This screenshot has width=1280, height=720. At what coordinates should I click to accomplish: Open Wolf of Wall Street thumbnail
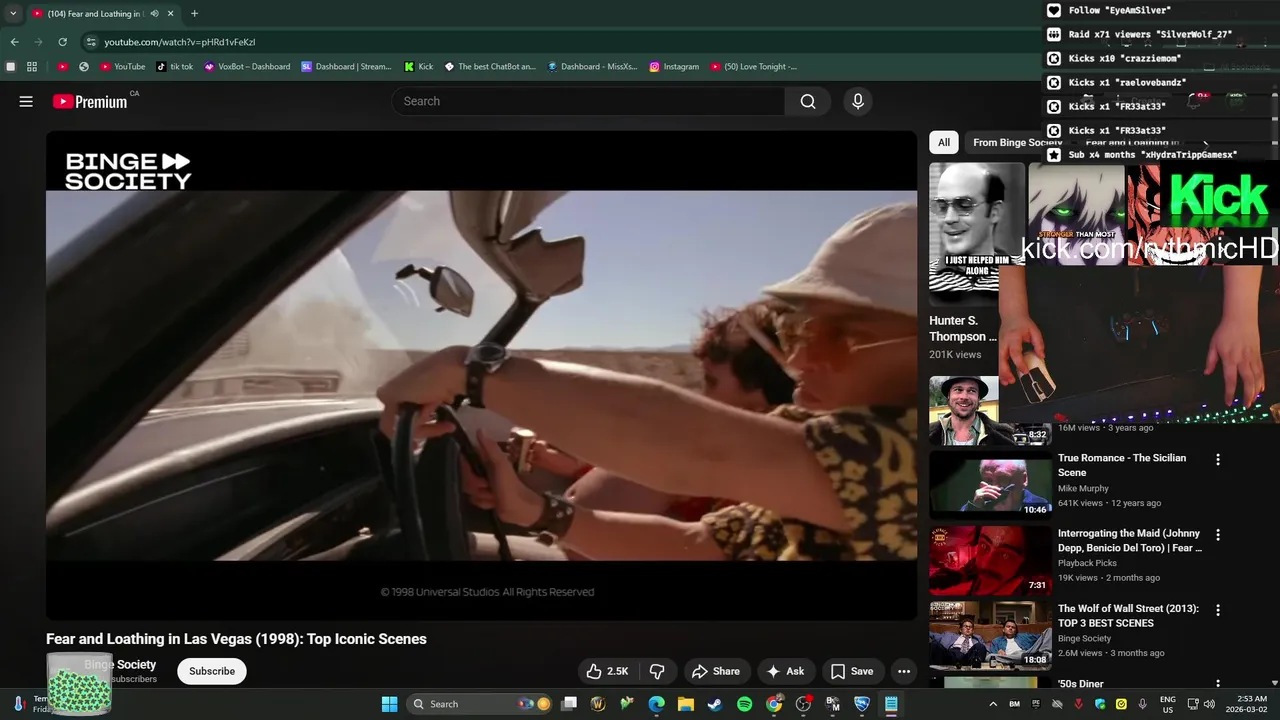point(990,636)
